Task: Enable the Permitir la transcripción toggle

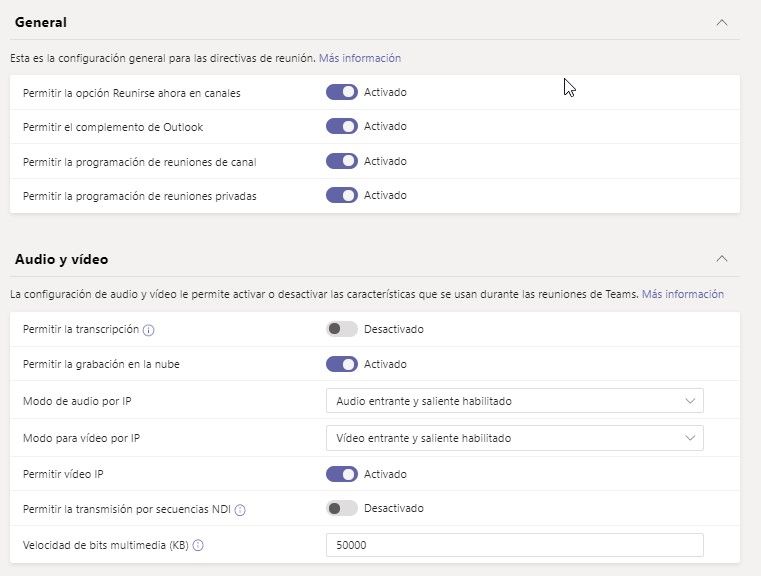Action: coord(342,329)
